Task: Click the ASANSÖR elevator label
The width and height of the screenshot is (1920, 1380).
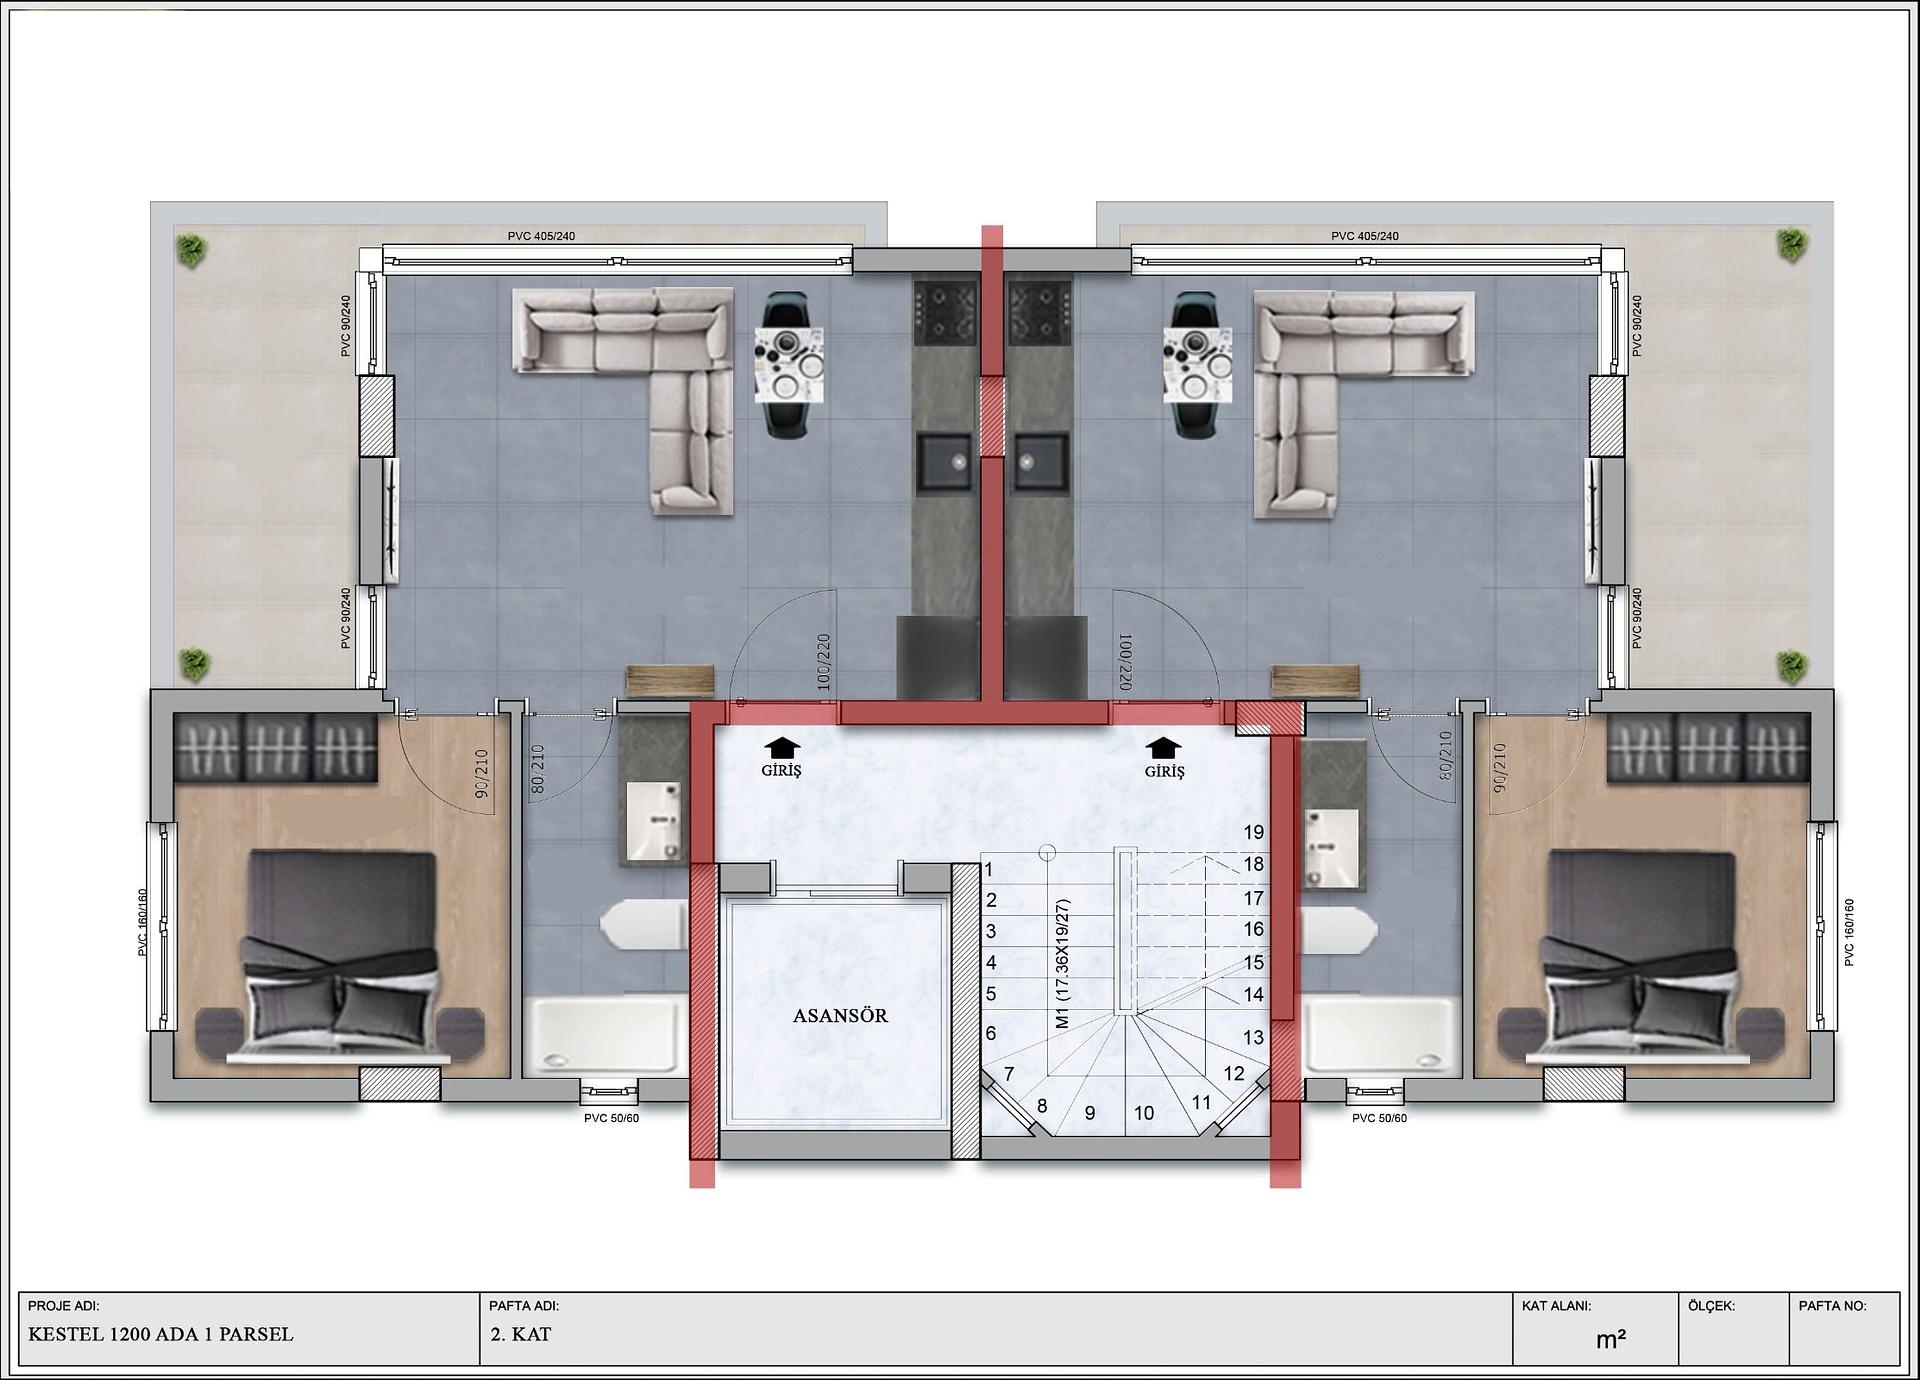Action: point(842,1013)
